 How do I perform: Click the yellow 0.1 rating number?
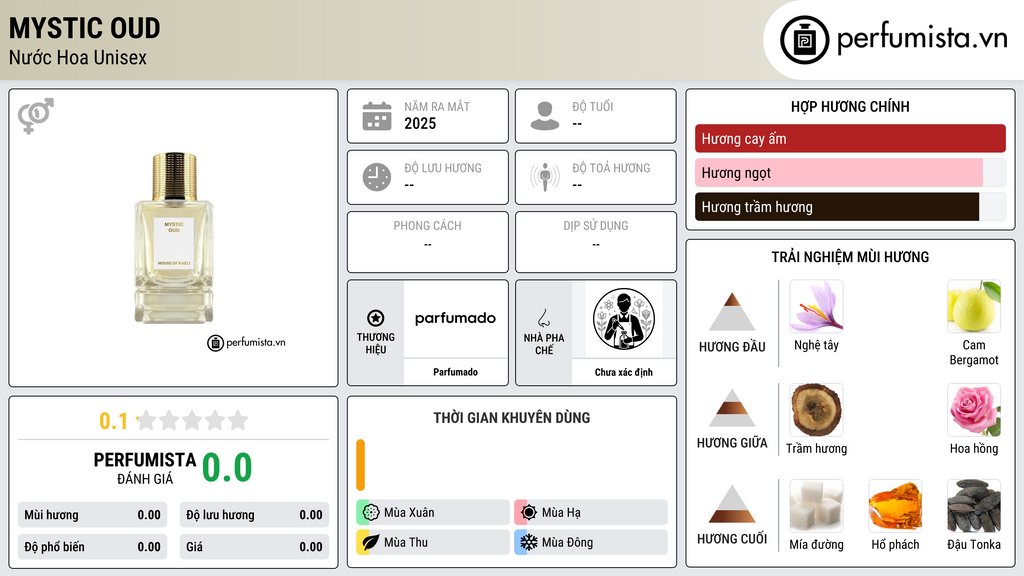(x=113, y=421)
